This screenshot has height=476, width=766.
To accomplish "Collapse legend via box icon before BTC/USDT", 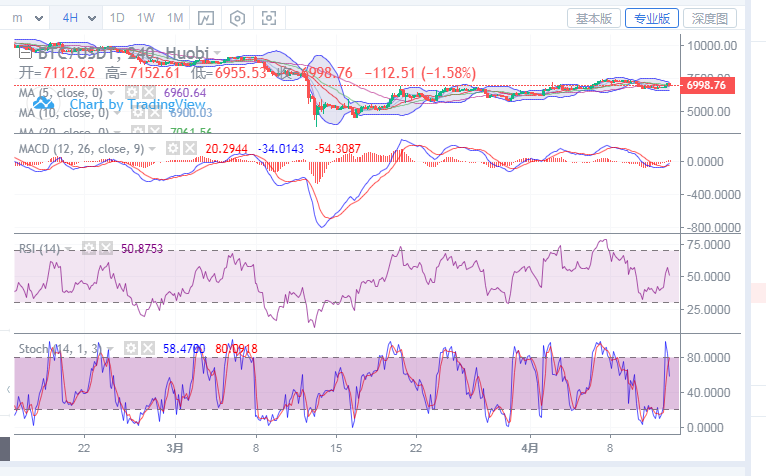I will [x=25, y=52].
